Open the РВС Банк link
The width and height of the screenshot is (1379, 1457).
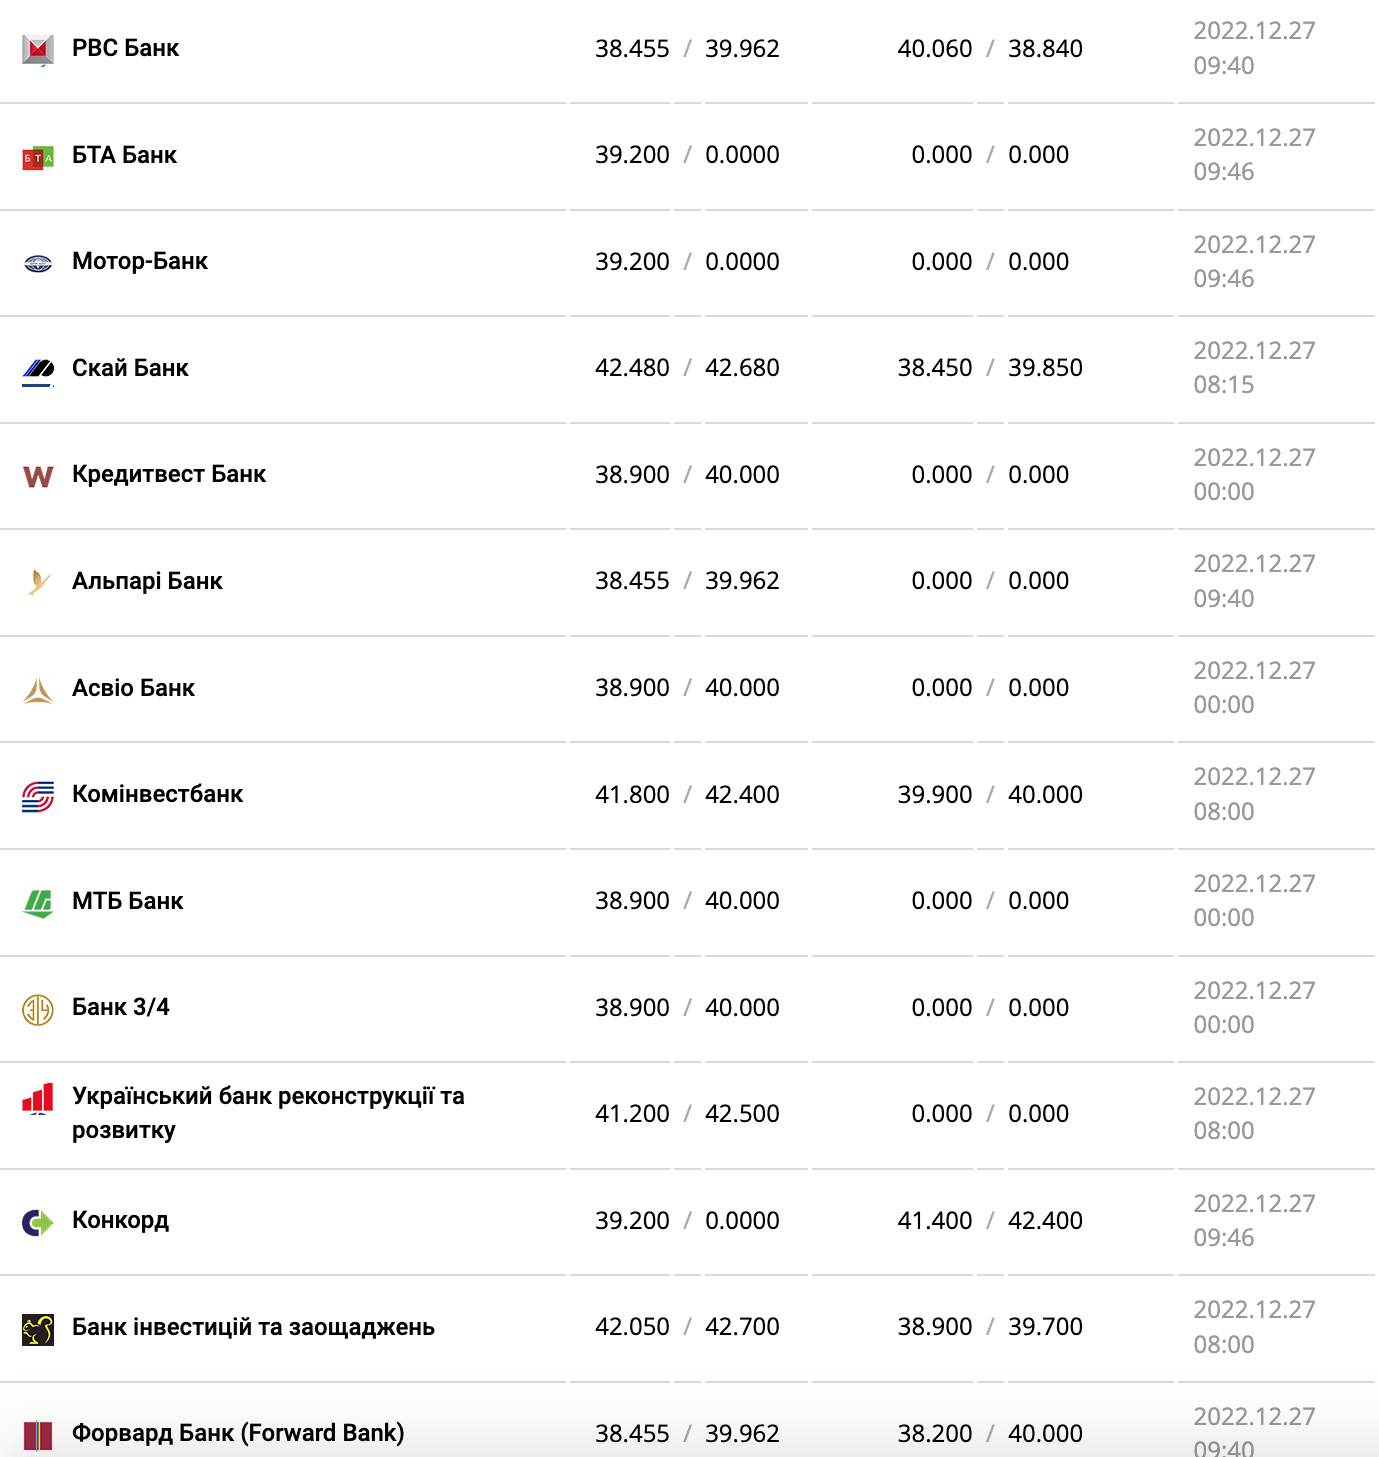(125, 48)
